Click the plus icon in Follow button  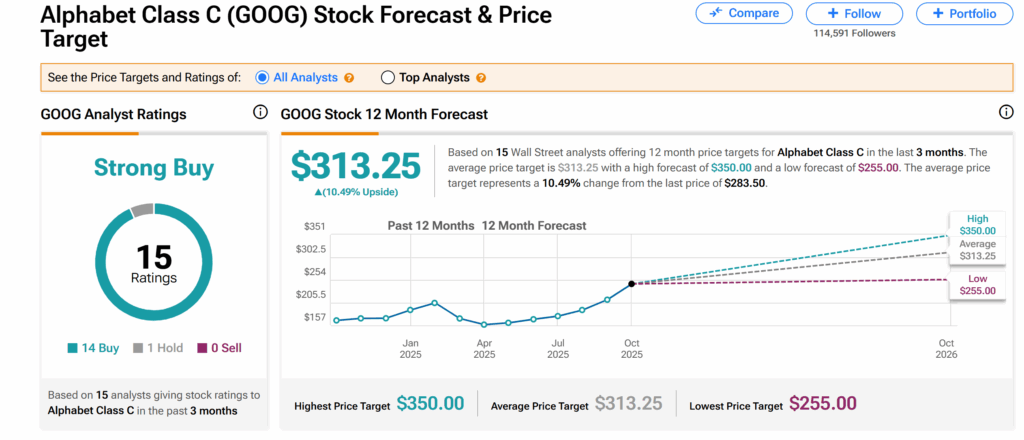[833, 14]
